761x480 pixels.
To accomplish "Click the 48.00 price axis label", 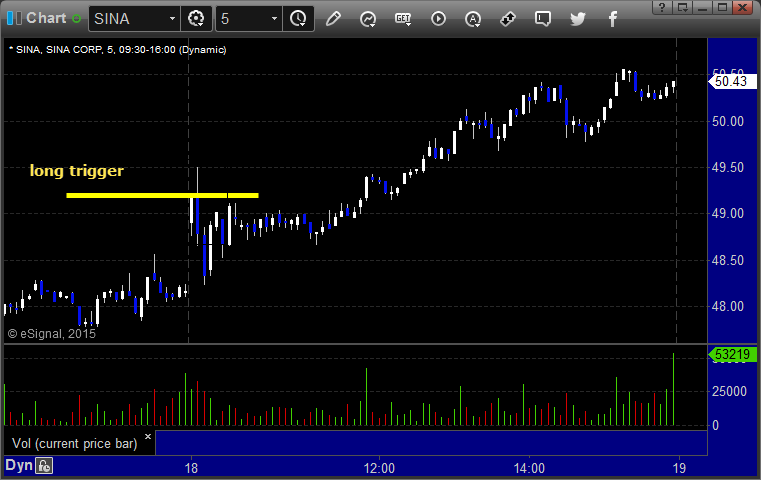I will click(728, 306).
